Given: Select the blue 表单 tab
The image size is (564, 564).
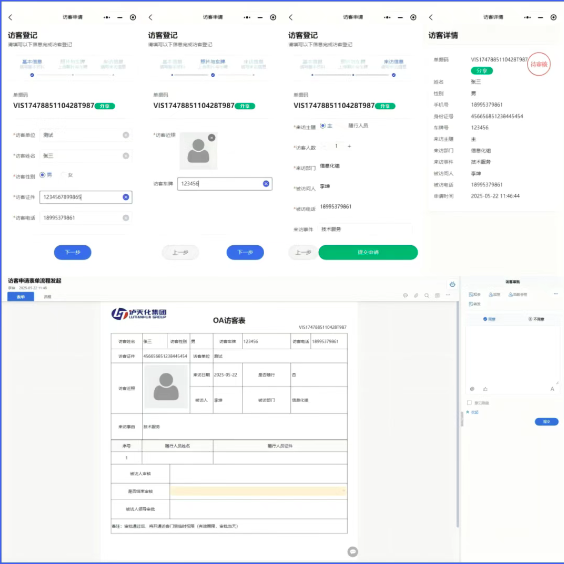Looking at the screenshot, I should click(x=21, y=297).
